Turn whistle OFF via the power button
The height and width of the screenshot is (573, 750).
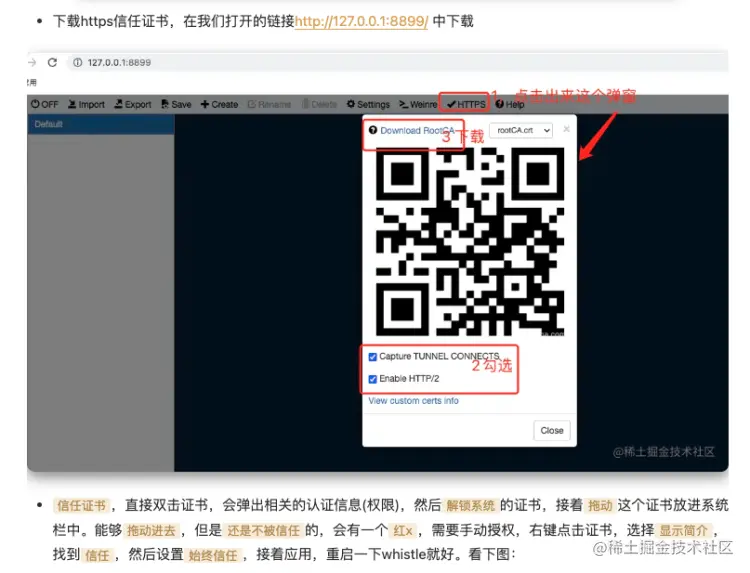[x=44, y=104]
